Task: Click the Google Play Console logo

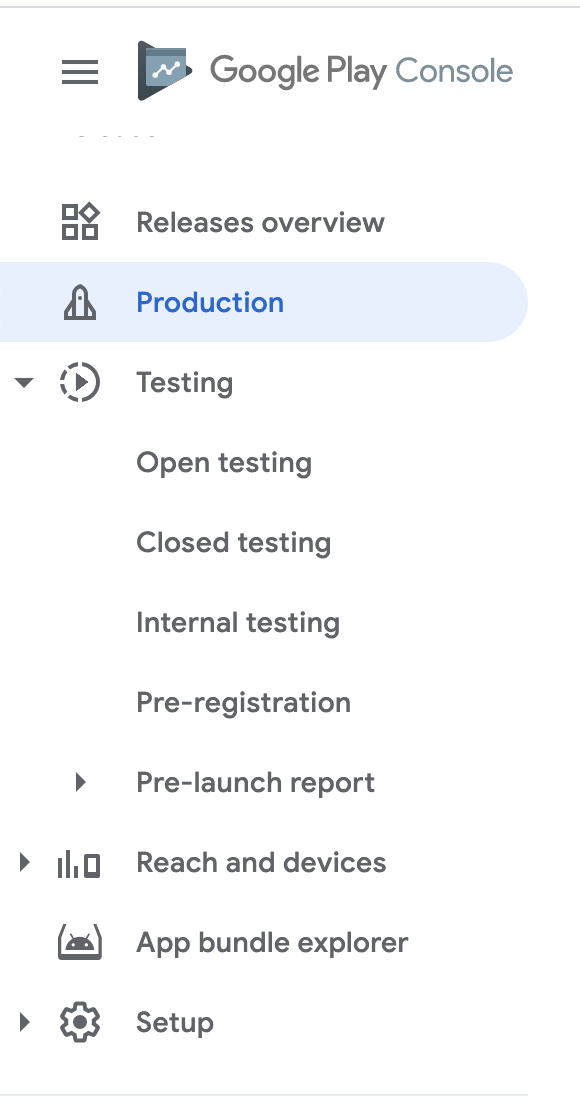Action: point(325,71)
